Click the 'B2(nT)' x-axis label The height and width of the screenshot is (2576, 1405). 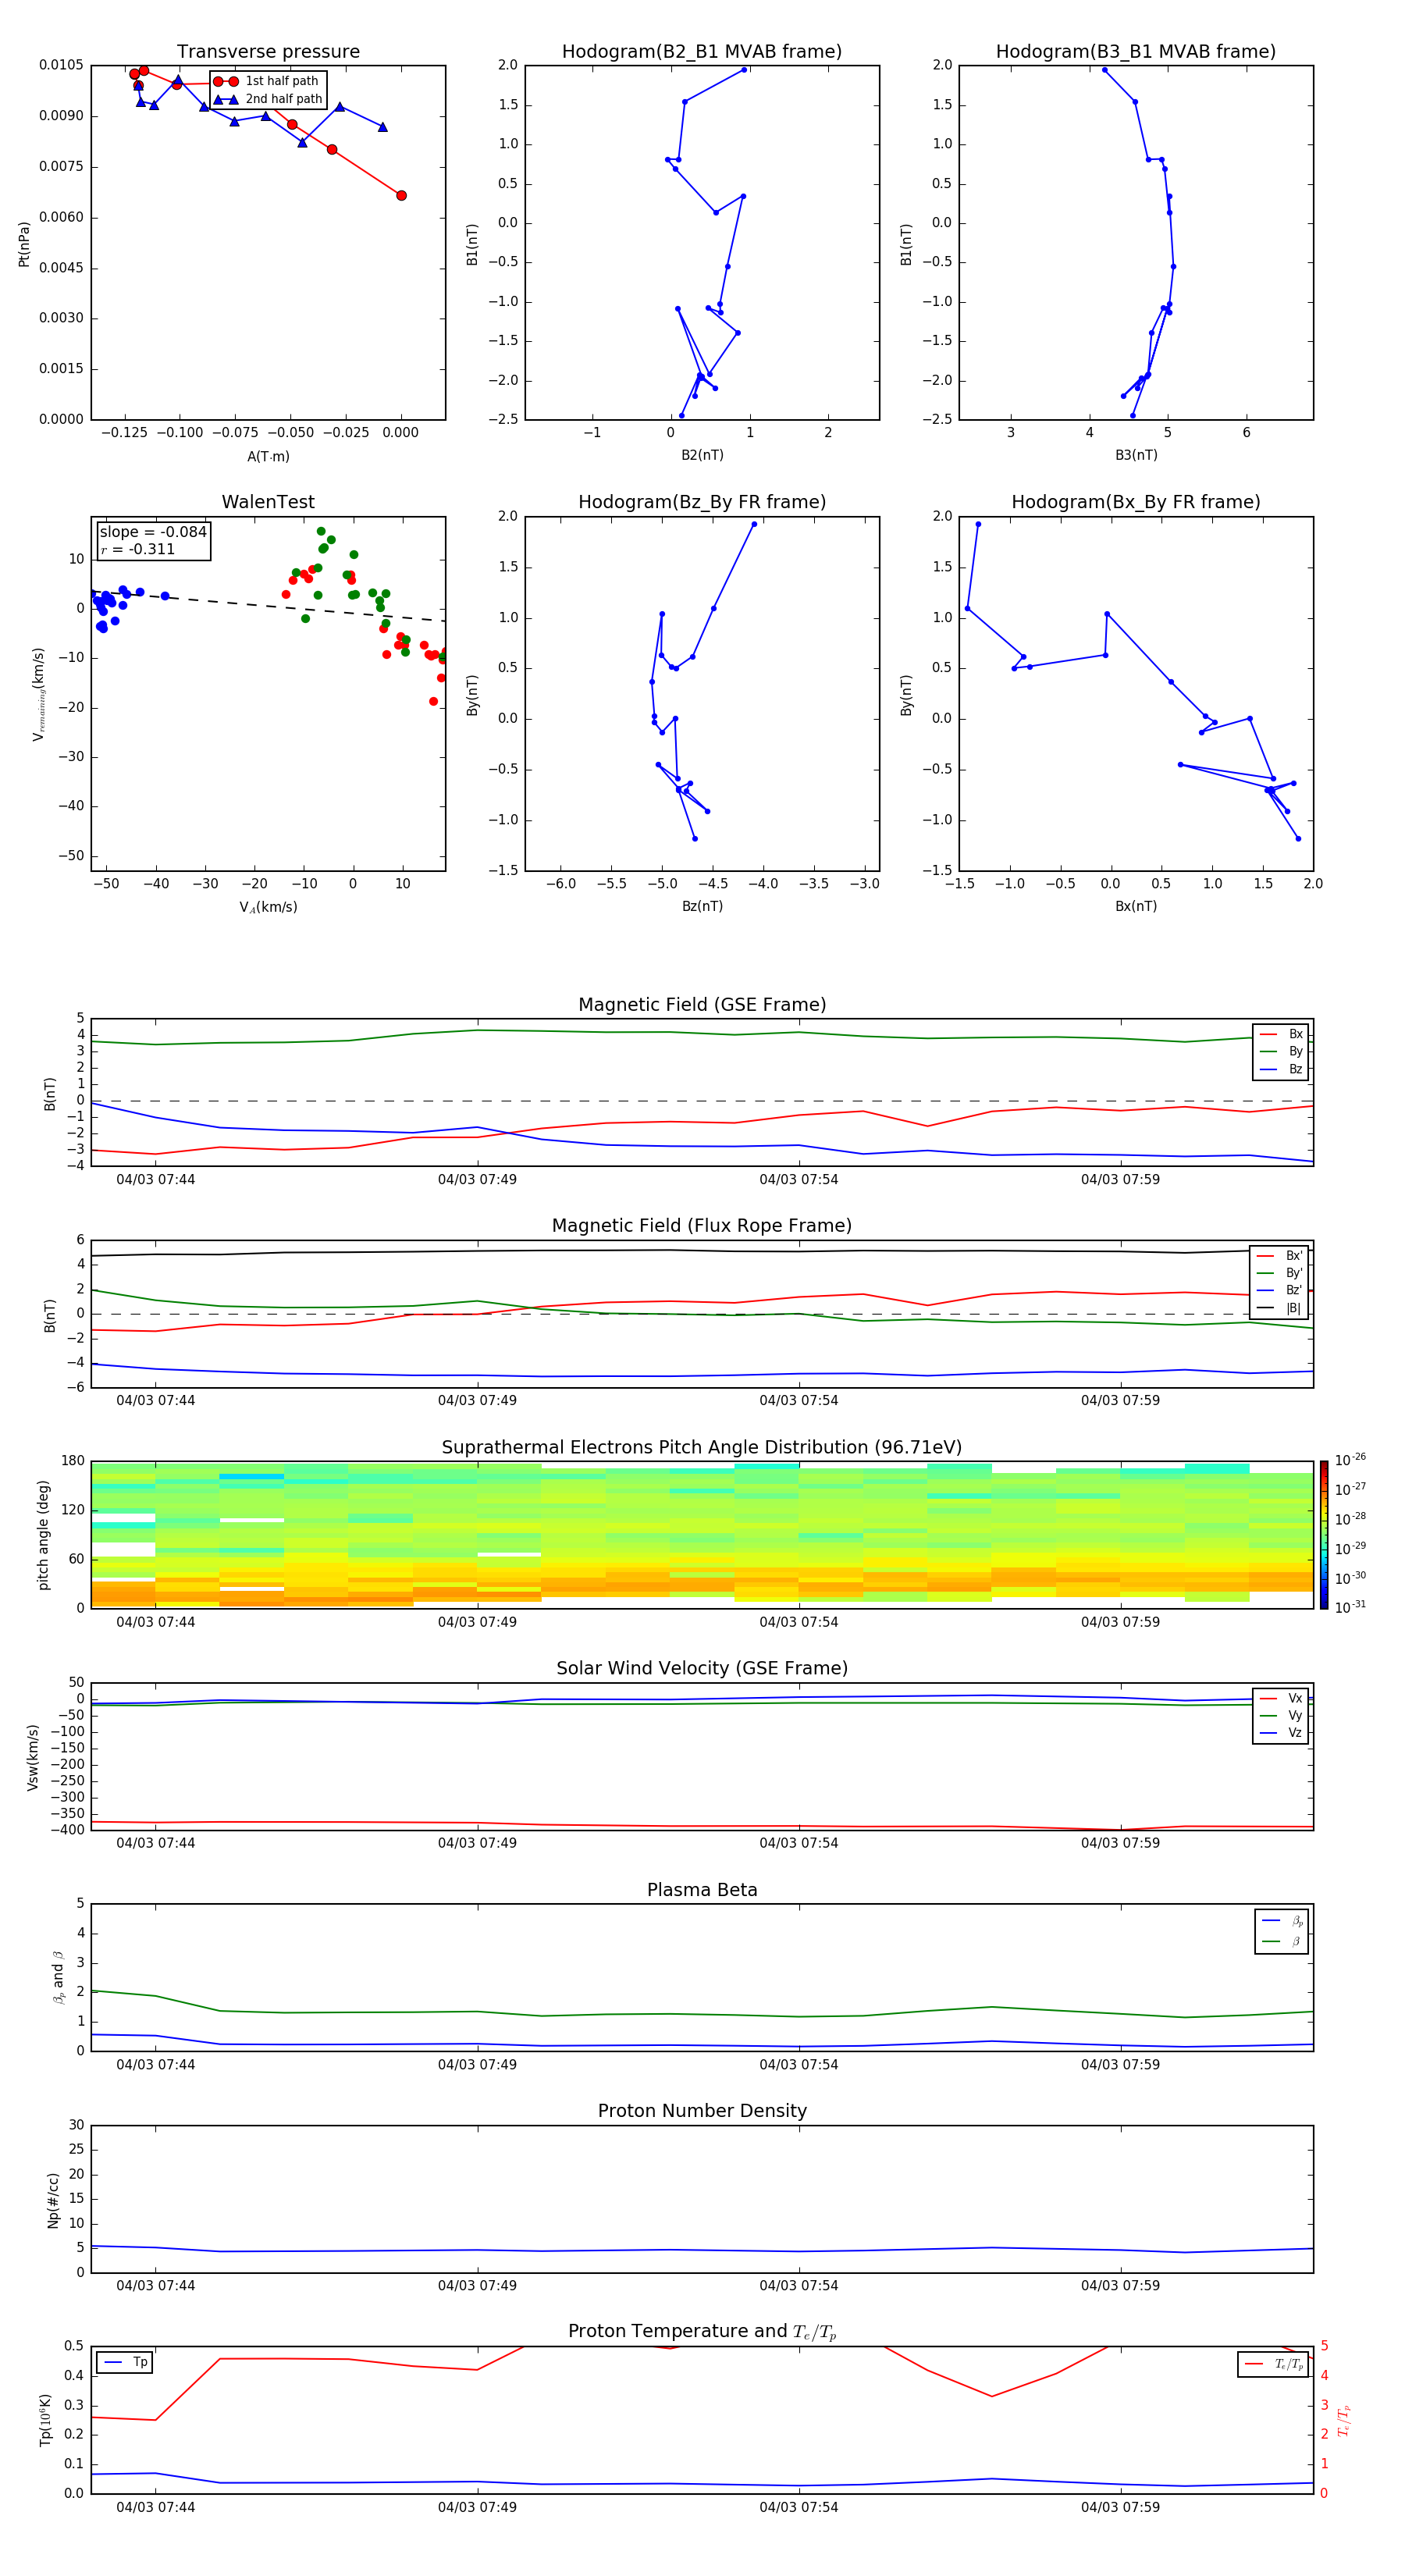(702, 455)
